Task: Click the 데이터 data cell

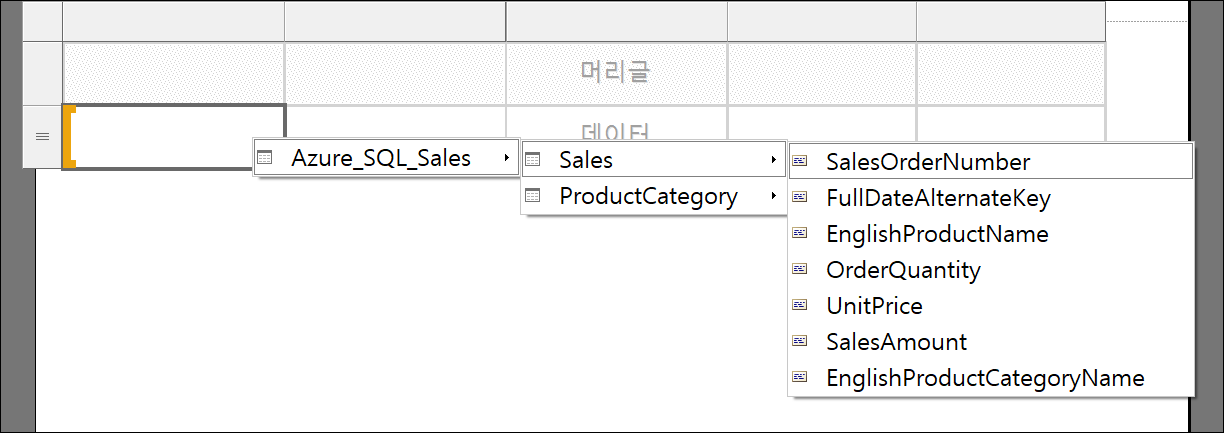Action: 616,124
